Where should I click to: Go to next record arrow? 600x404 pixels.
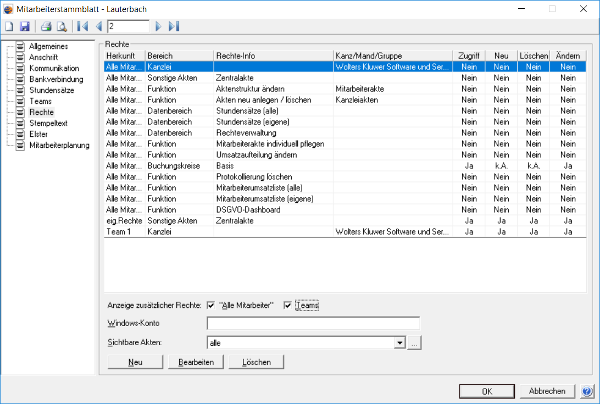click(158, 26)
